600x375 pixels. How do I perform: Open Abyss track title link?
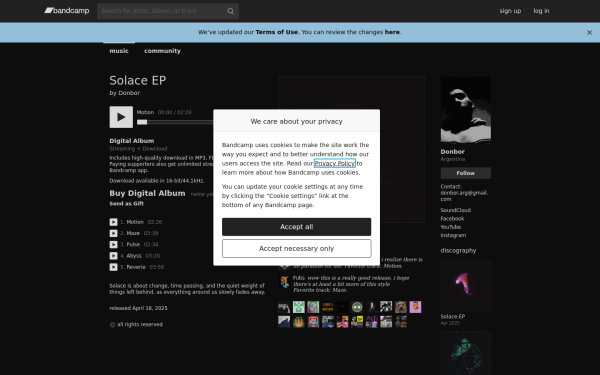(x=134, y=256)
